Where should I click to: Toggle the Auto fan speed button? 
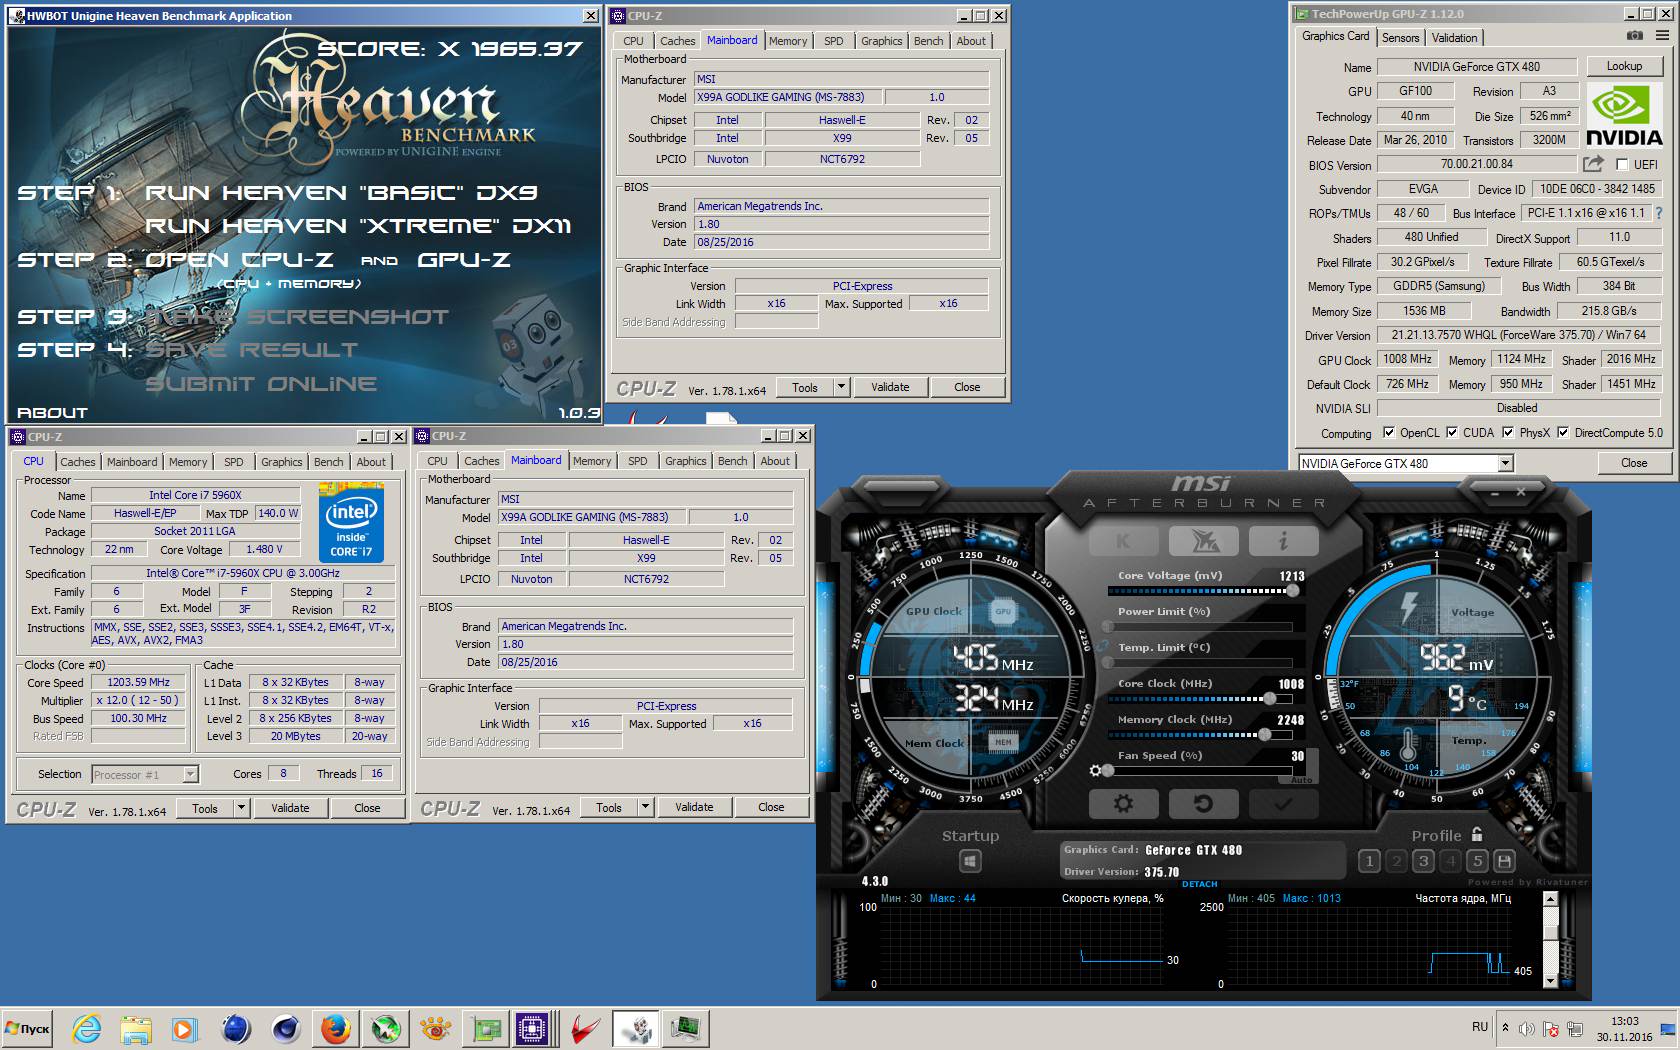(1301, 779)
